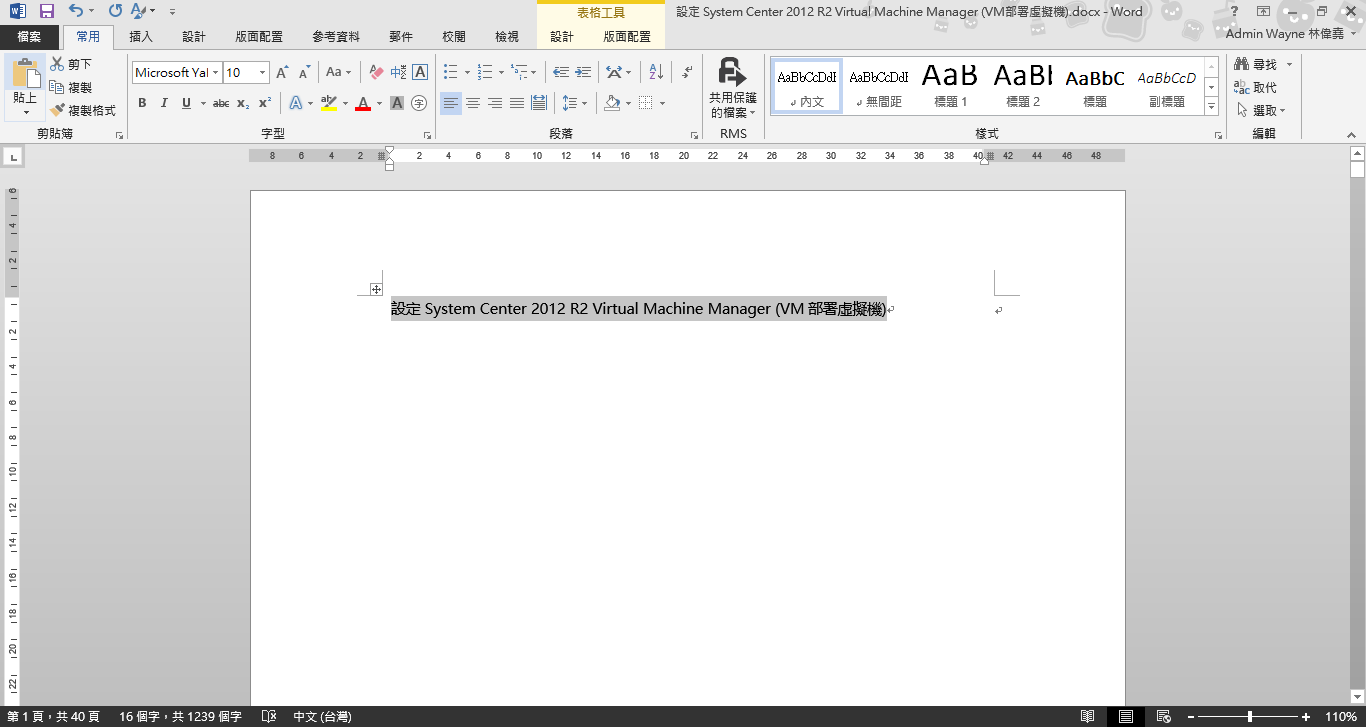Click the Enclose Characters icon

419,103
